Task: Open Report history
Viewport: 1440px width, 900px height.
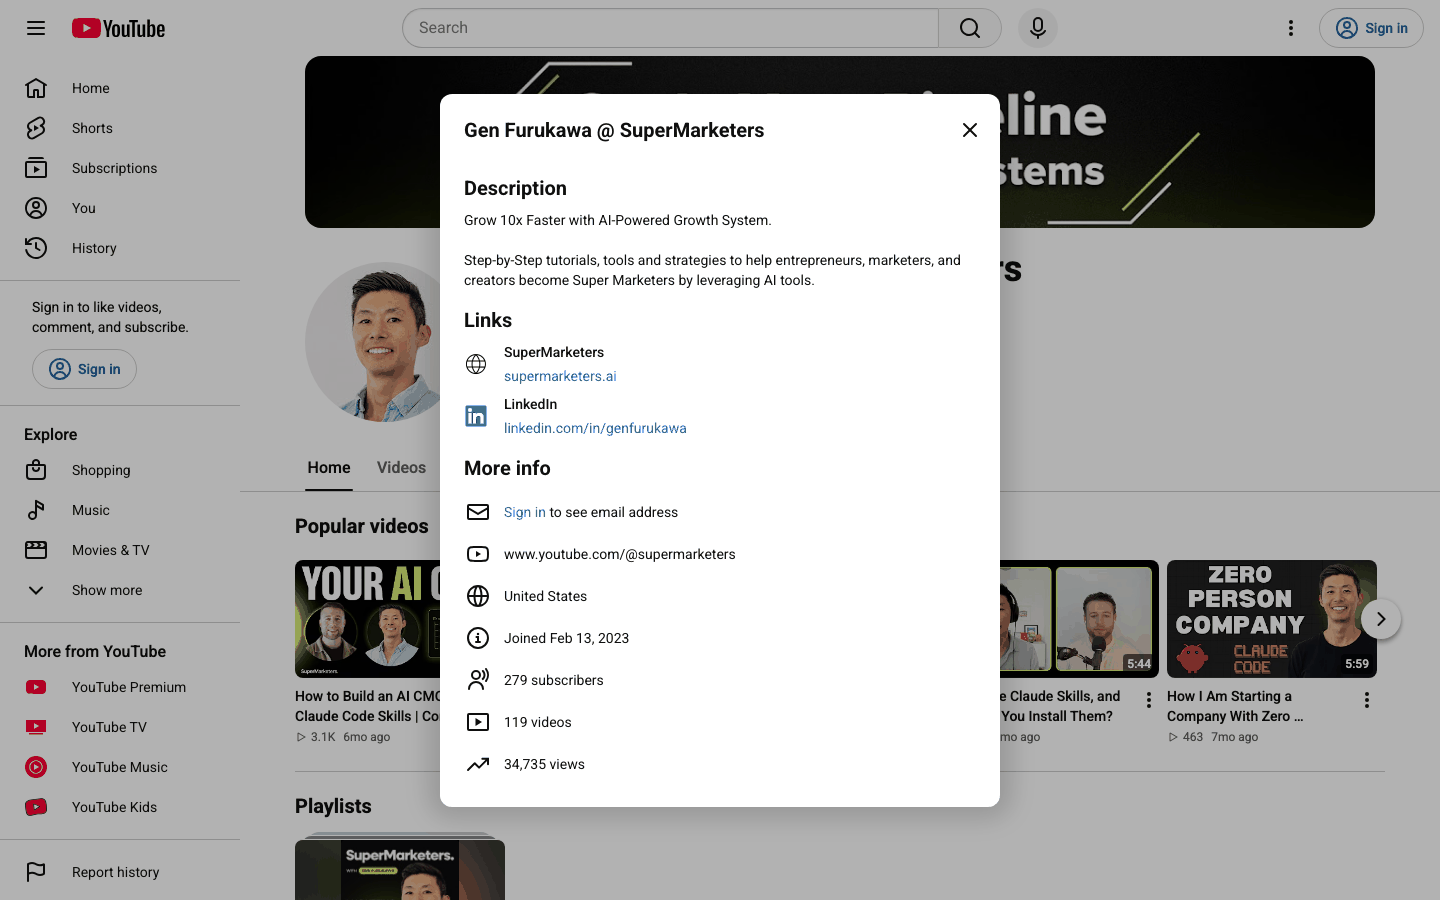Action: point(120,872)
